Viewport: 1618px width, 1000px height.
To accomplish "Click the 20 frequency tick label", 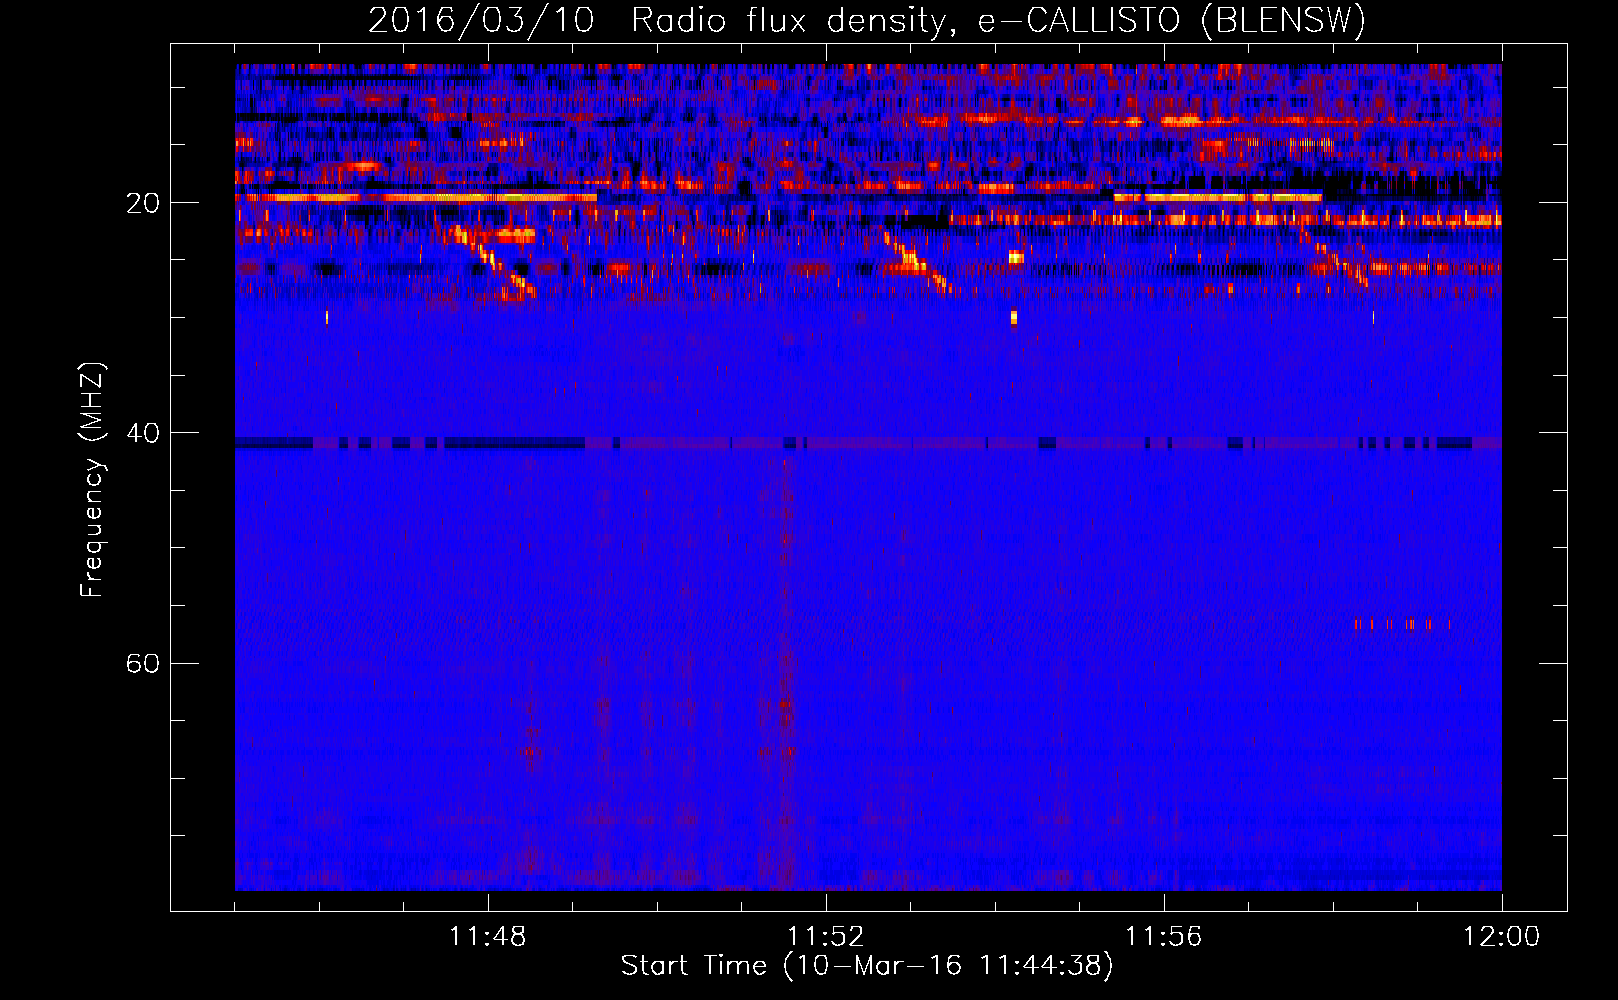I will [x=143, y=203].
